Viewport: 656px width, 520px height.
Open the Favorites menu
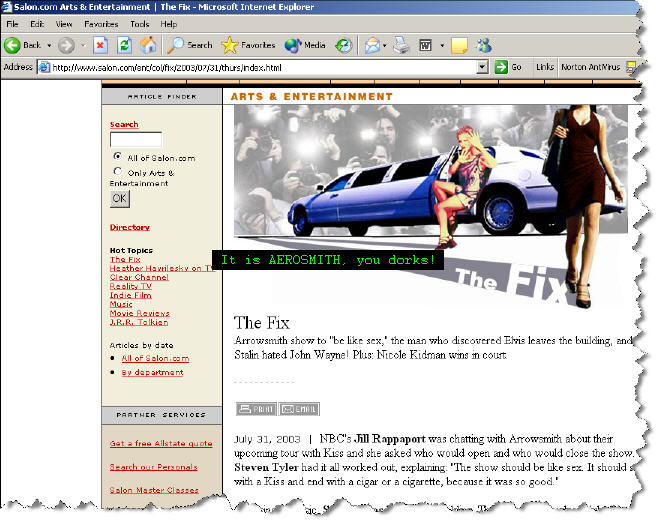[x=101, y=24]
